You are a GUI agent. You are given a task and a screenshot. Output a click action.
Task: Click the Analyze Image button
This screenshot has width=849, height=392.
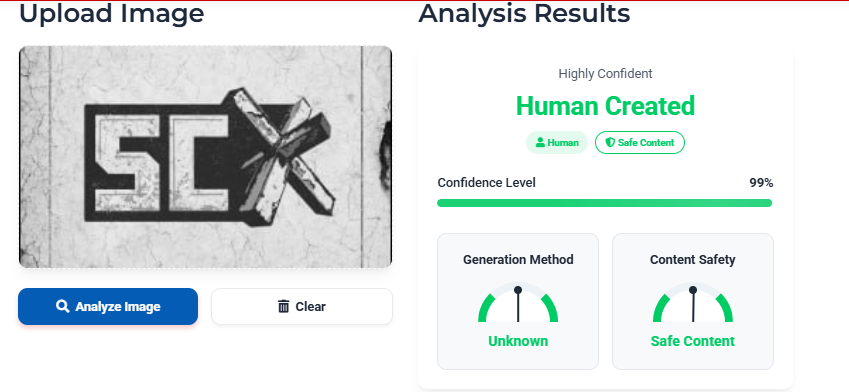(x=108, y=306)
